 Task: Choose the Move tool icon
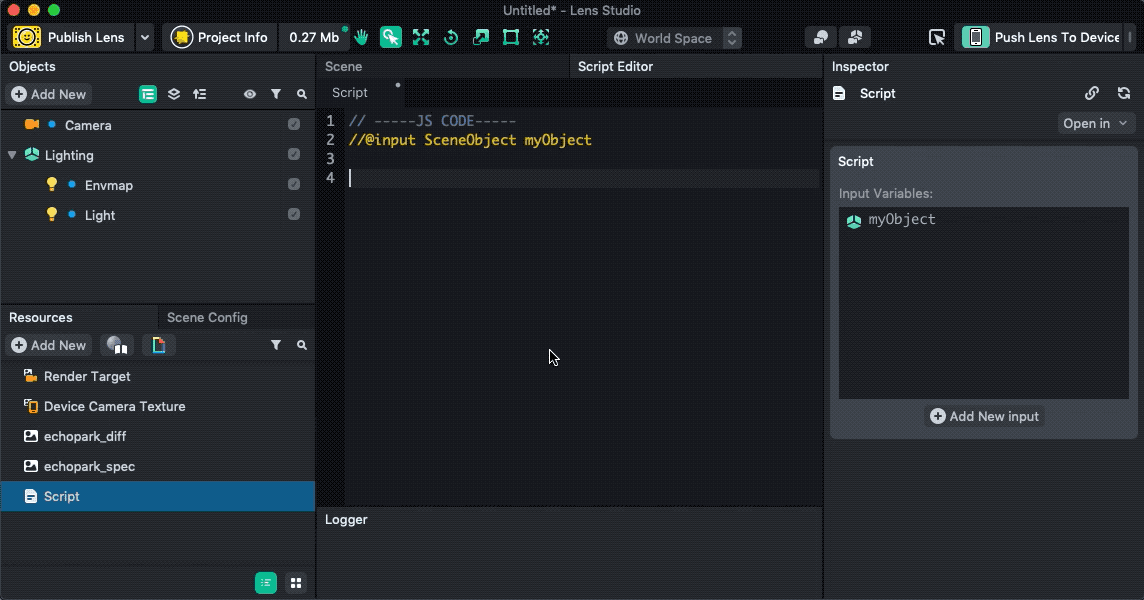click(421, 37)
